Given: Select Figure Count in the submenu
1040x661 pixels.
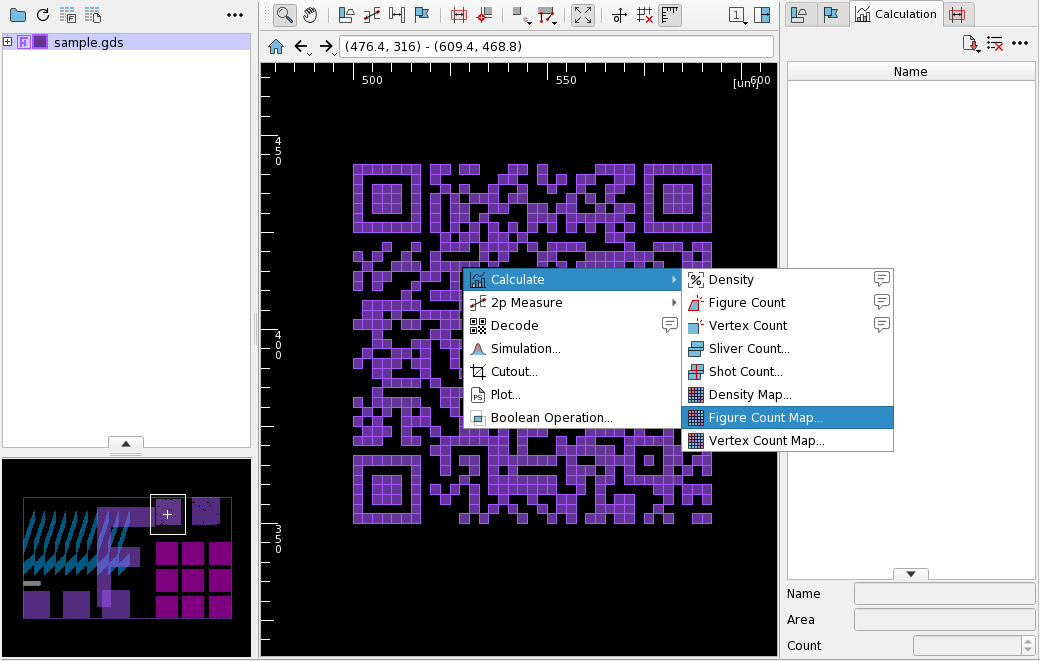Looking at the screenshot, I should pos(788,303).
